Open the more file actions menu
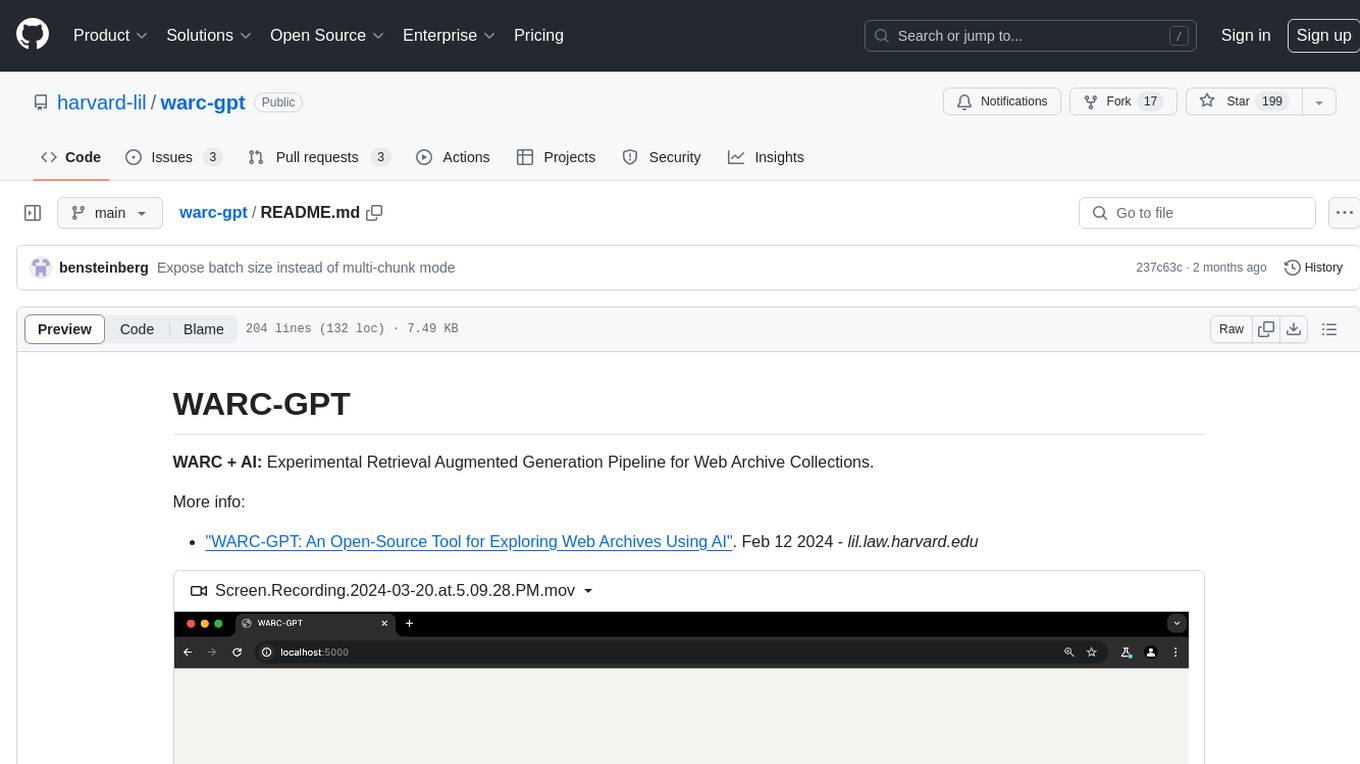 point(1344,213)
